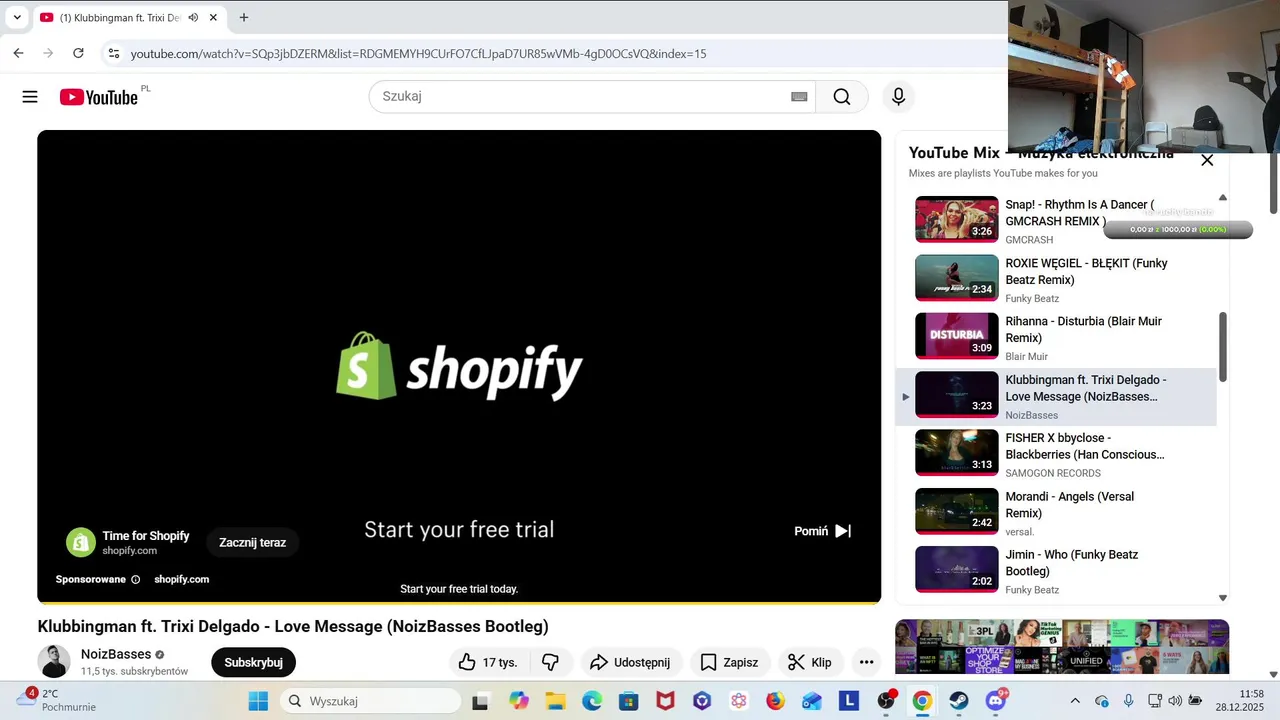This screenshot has width=1280, height=720.
Task: Click Zacznij teraz ad button
Action: coord(253,542)
